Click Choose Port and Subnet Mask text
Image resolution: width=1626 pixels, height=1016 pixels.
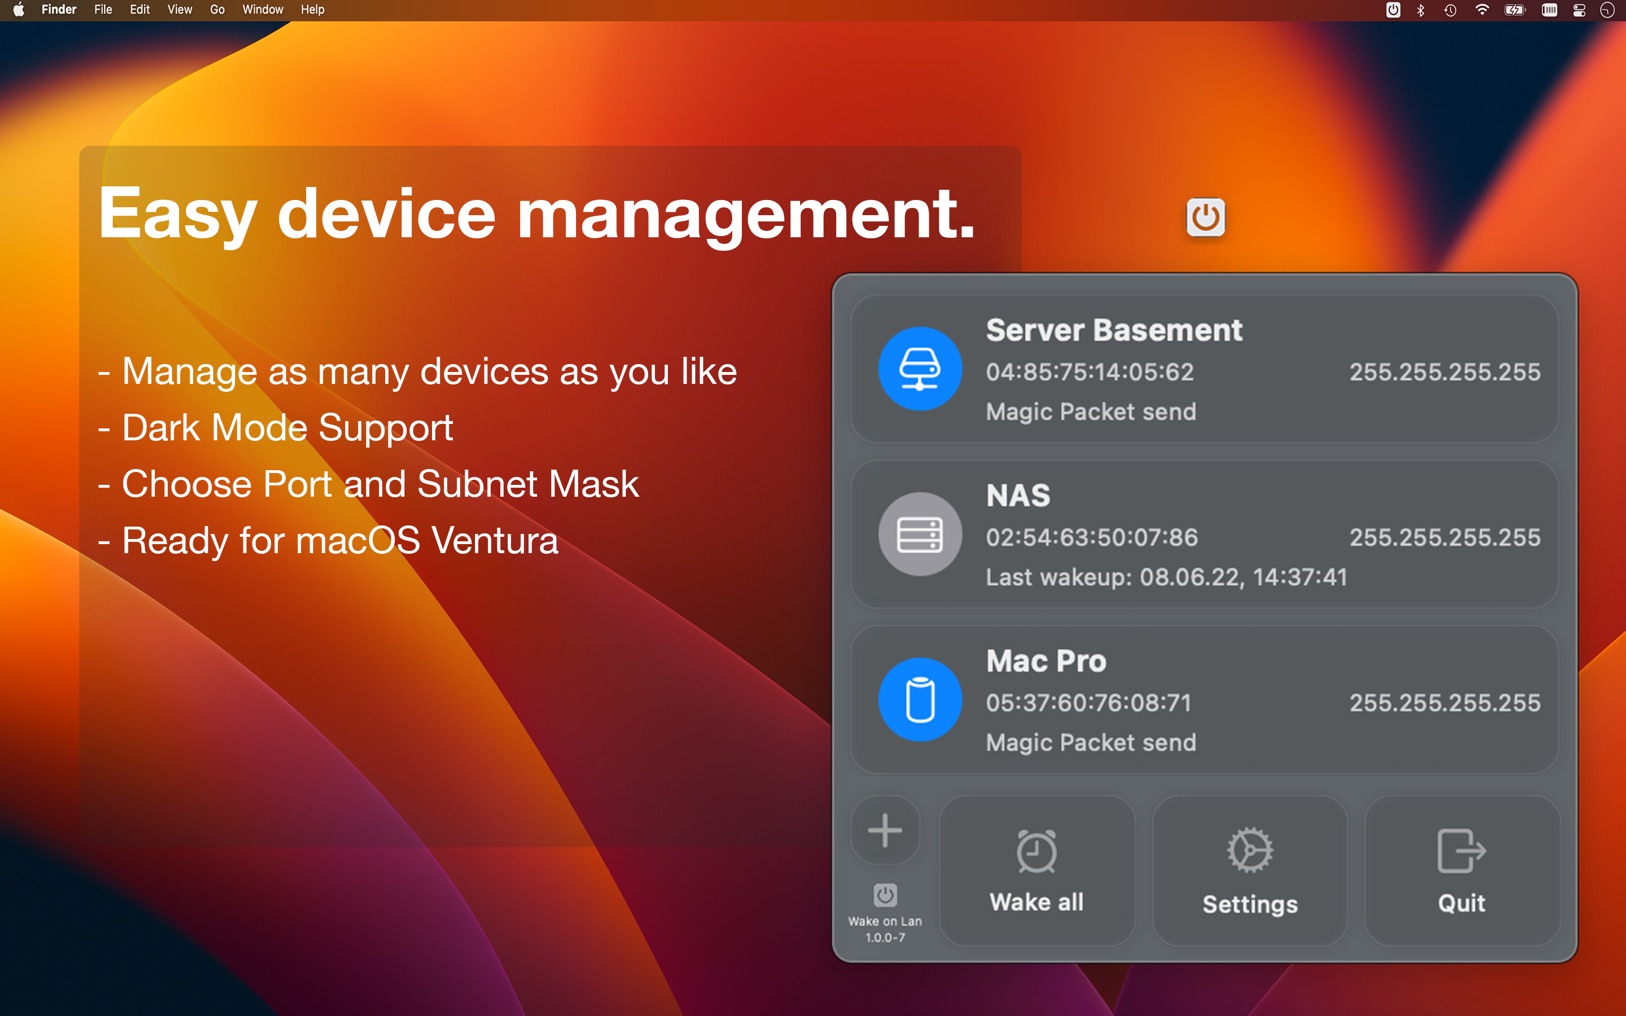[369, 484]
